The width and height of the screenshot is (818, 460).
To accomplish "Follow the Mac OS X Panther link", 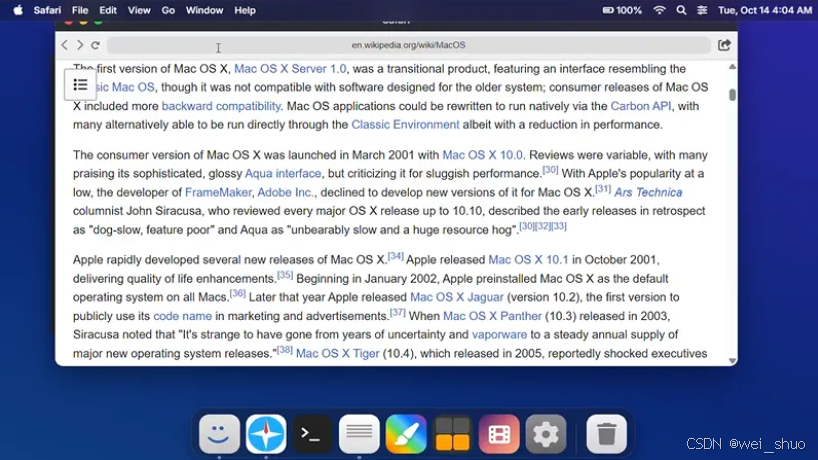I will 492,316.
